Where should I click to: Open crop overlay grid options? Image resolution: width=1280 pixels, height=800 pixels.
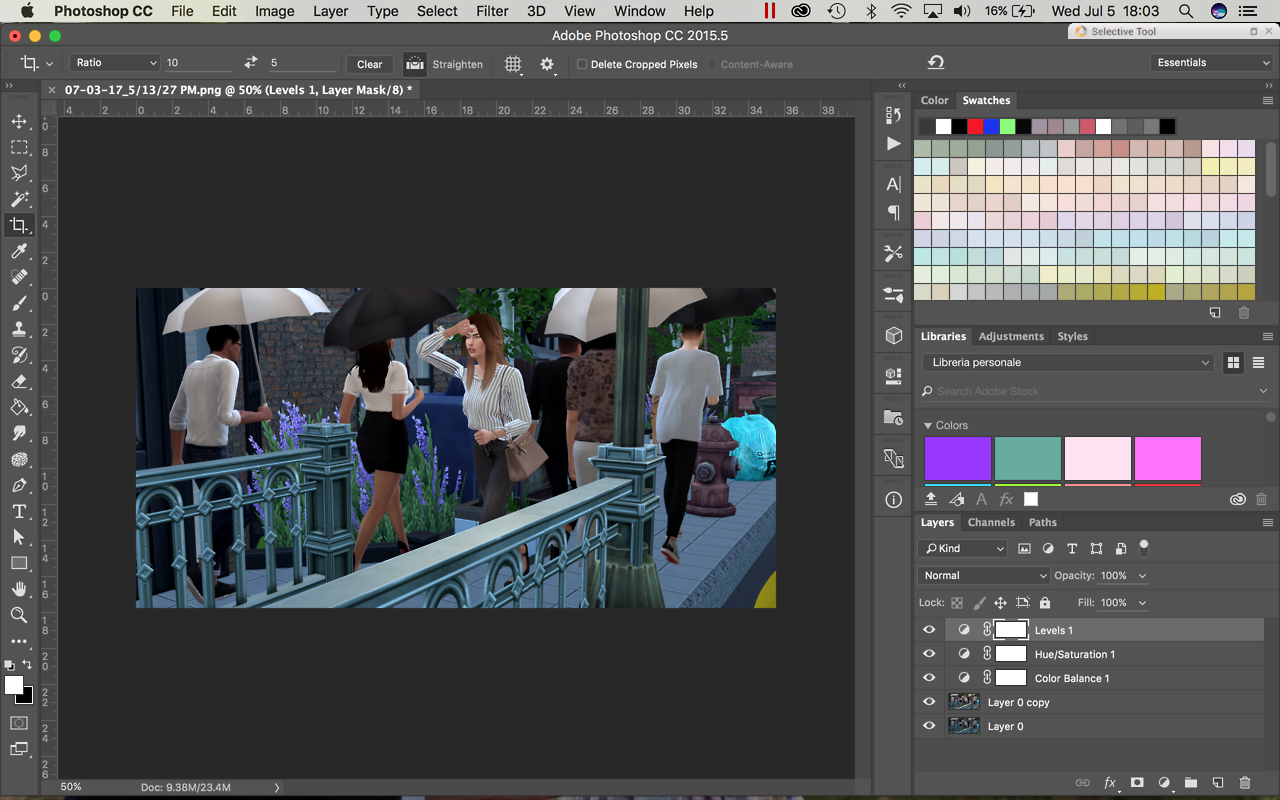tap(513, 64)
